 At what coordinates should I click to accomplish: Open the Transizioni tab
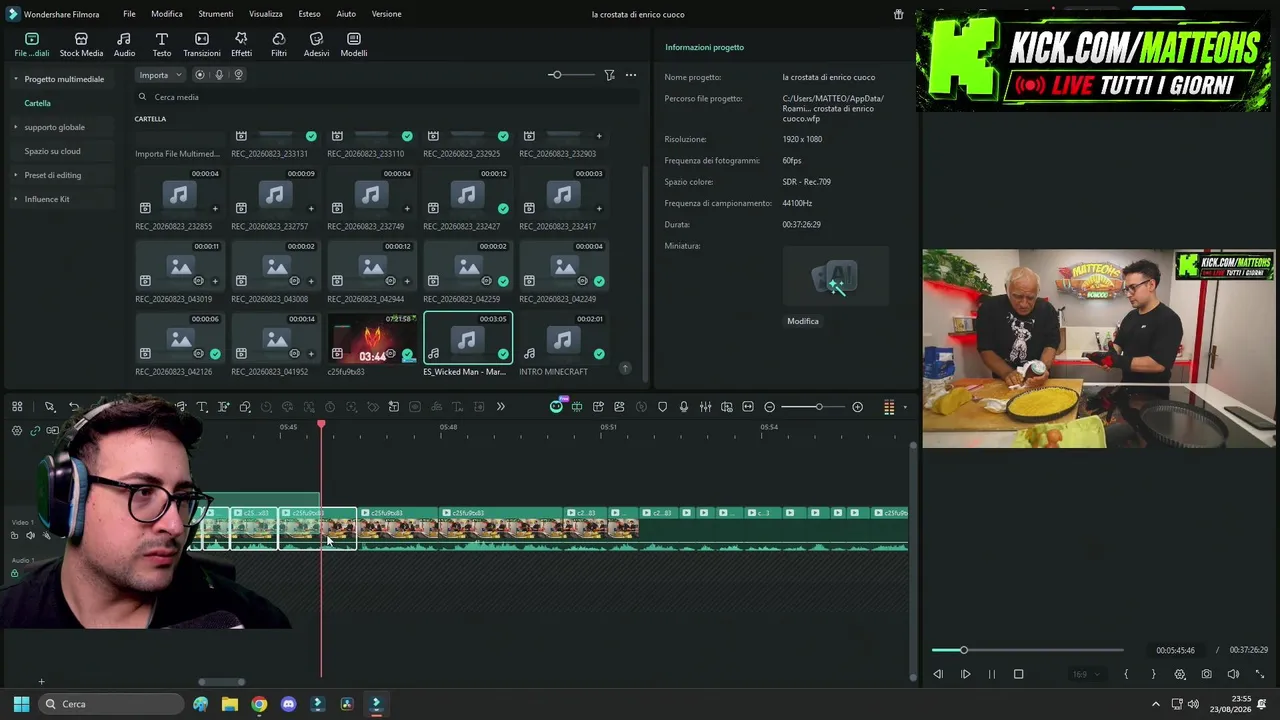pos(202,44)
